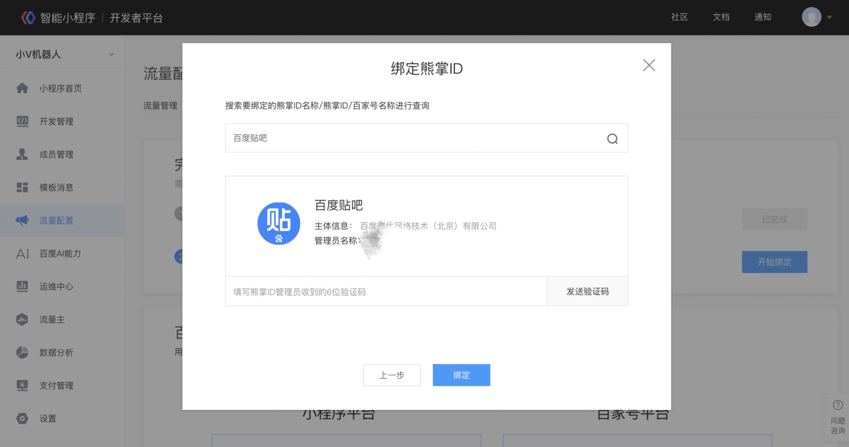The height and width of the screenshot is (447, 849).
Task: Expand the account dropdown arrow
Action: 830,17
